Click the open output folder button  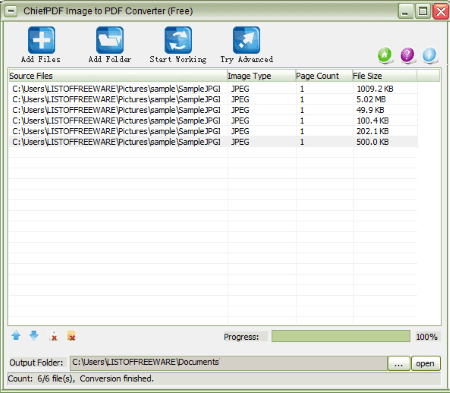pos(426,363)
